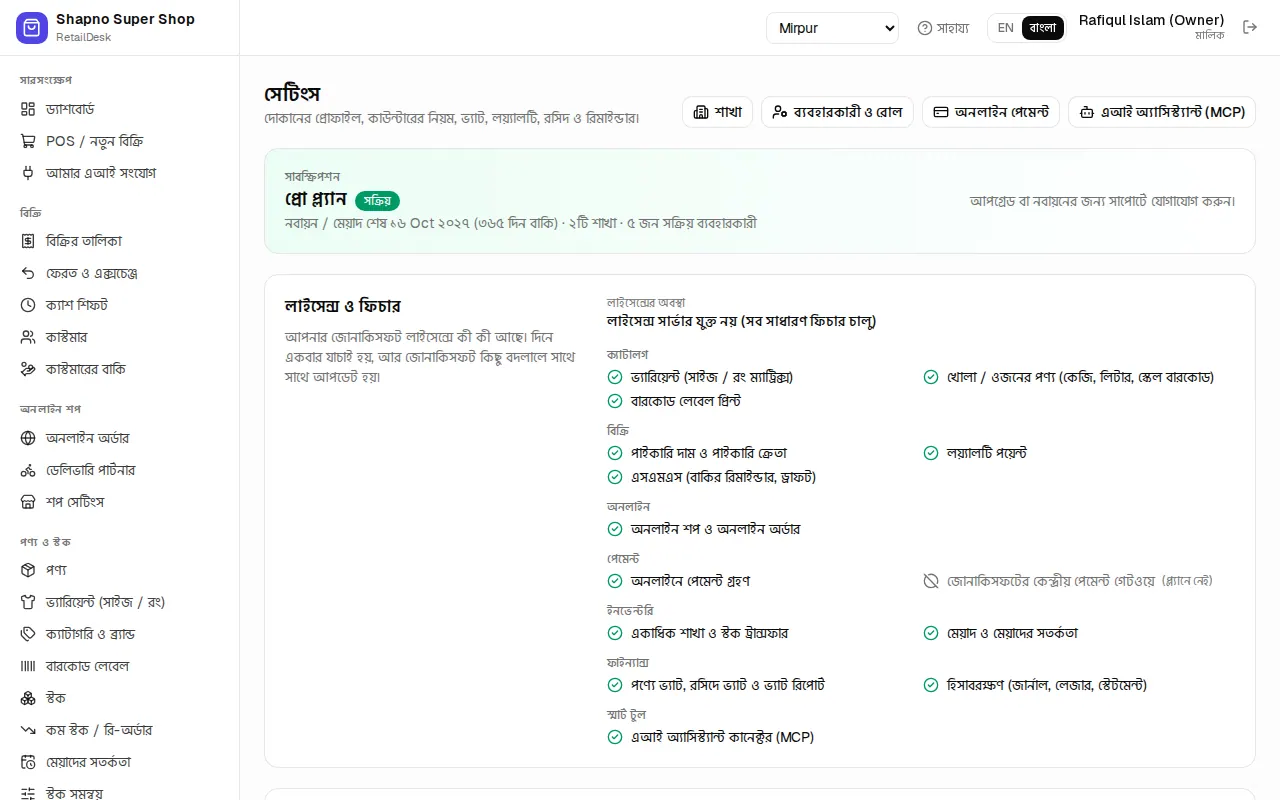The width and height of the screenshot is (1280, 800).
Task: Switch interface language to EN
Action: (x=1006, y=28)
